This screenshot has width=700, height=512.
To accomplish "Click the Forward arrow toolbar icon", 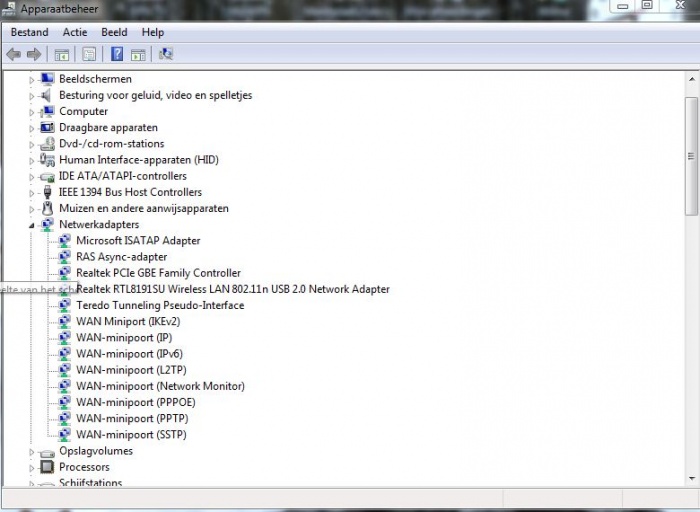I will tap(34, 54).
